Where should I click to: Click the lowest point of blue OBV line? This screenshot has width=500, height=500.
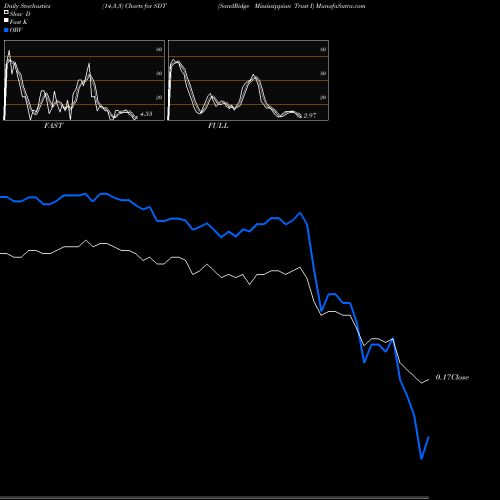(x=421, y=459)
